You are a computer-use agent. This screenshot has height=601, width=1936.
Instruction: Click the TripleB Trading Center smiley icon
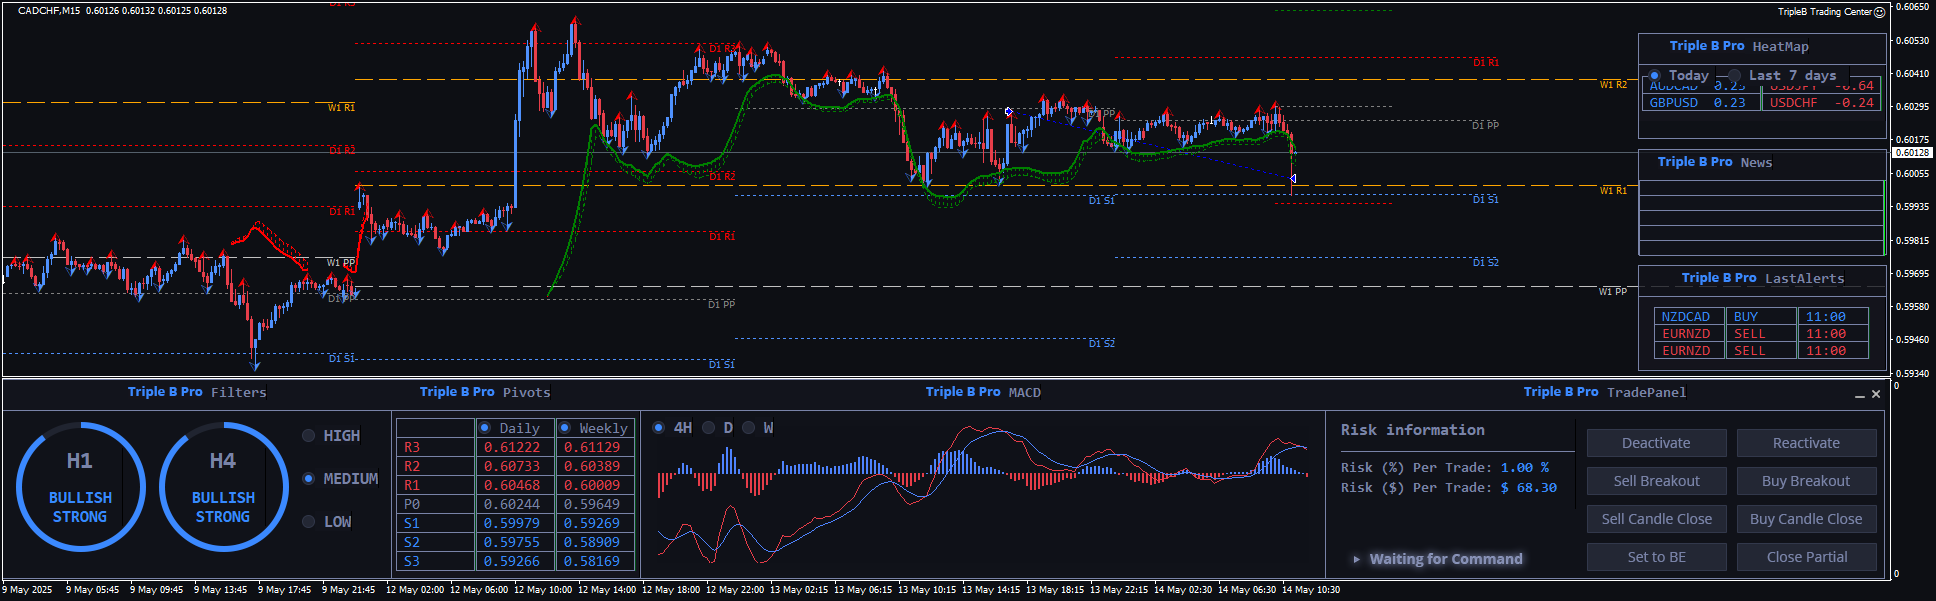point(1879,12)
